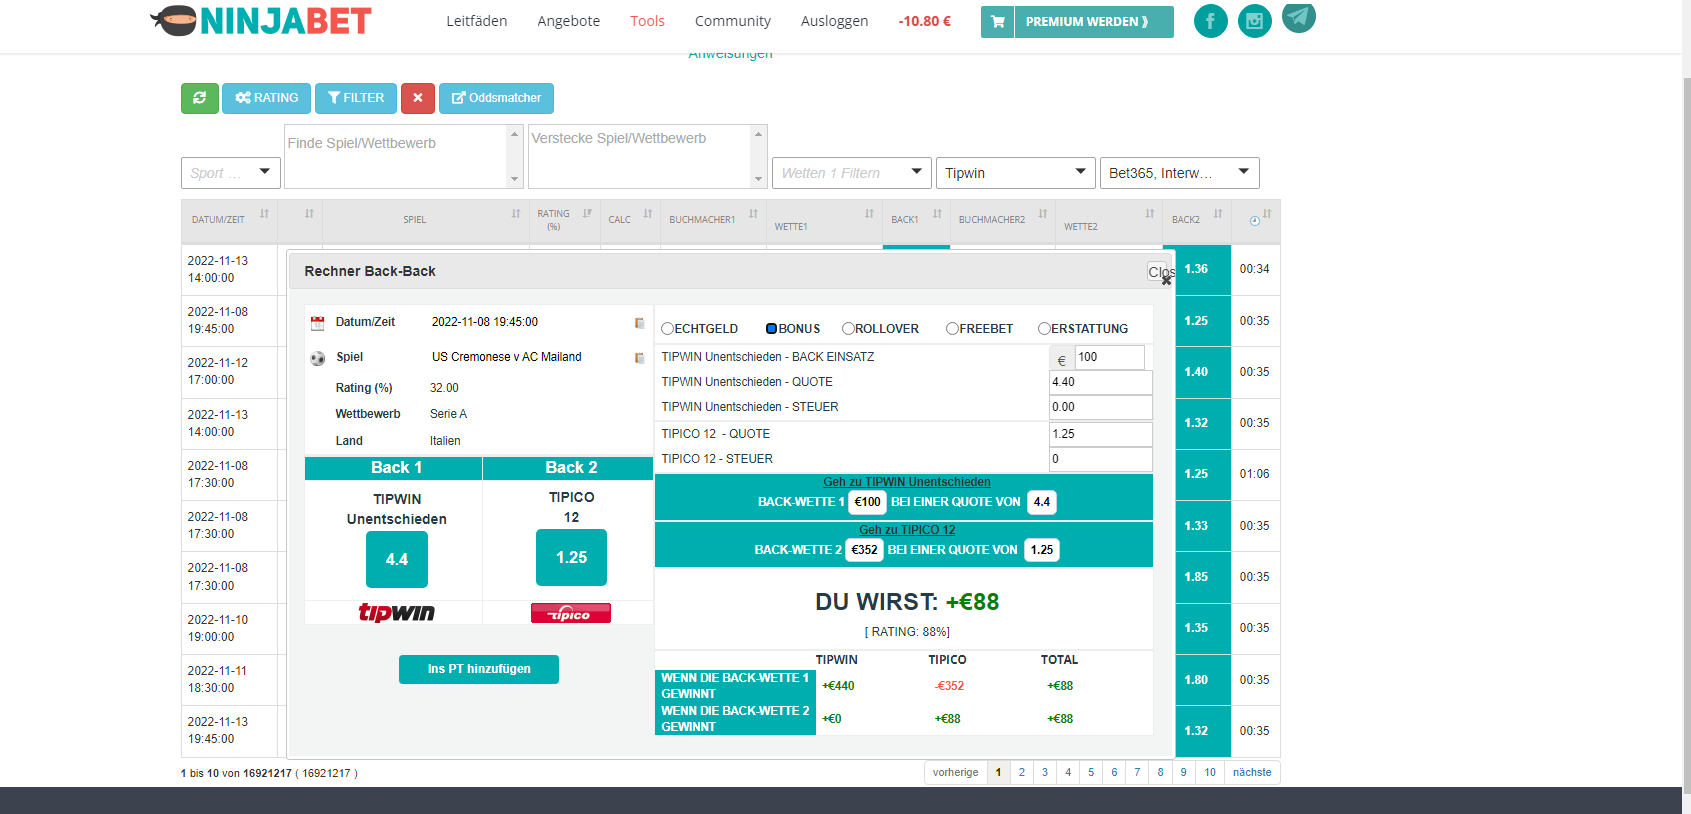Sort by WETTE2 column
This screenshot has height=814, width=1691.
click(1108, 220)
